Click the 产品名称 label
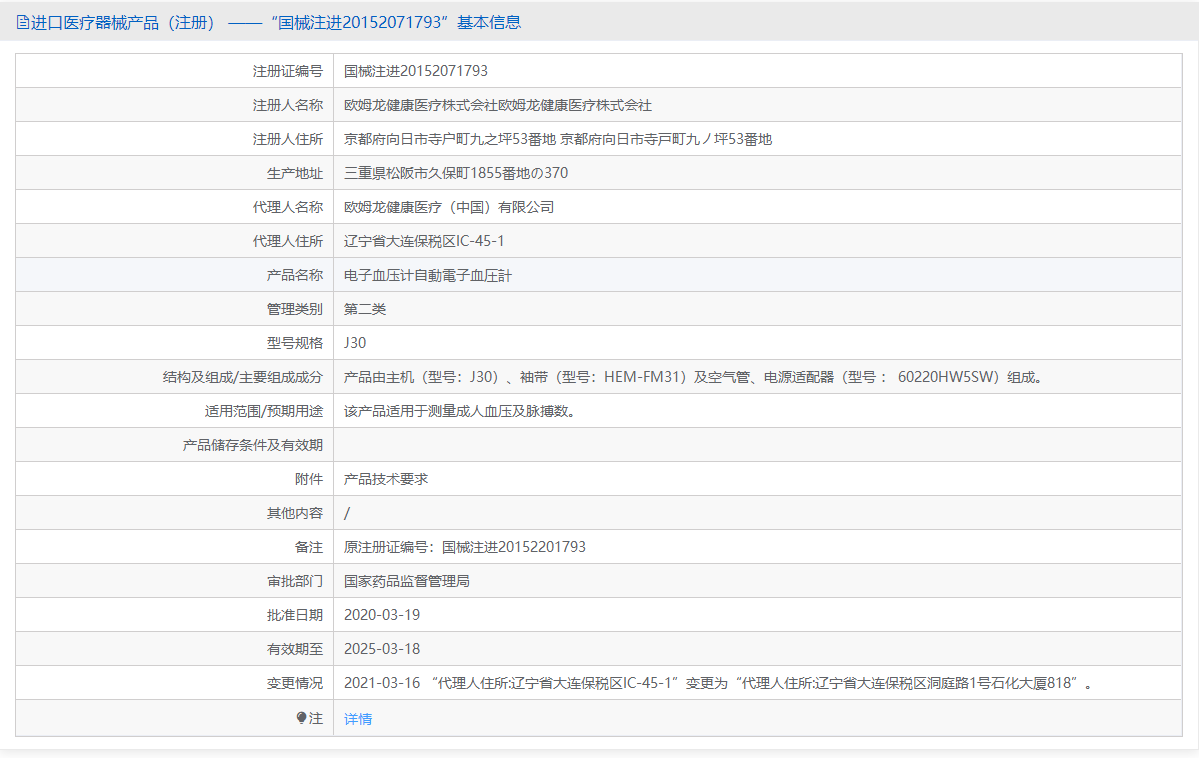Viewport: 1199px width, 758px height. (294, 275)
